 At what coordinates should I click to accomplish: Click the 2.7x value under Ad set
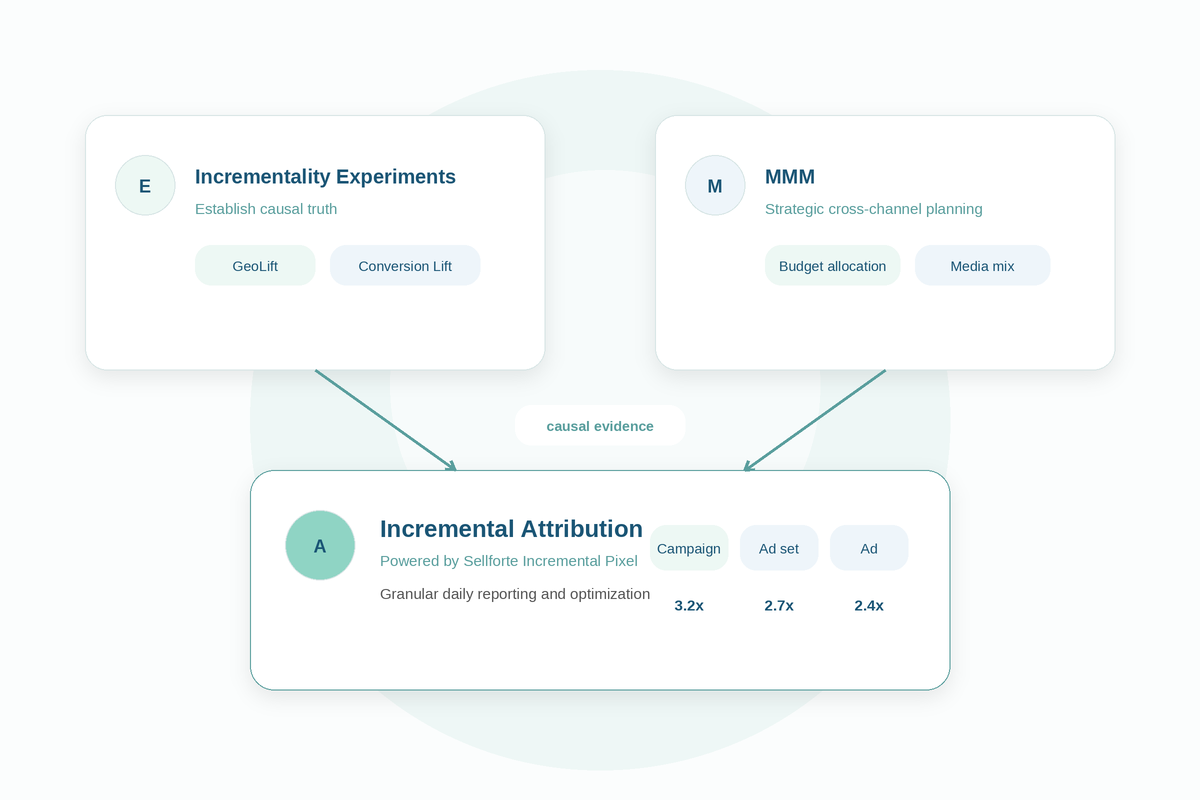(779, 605)
